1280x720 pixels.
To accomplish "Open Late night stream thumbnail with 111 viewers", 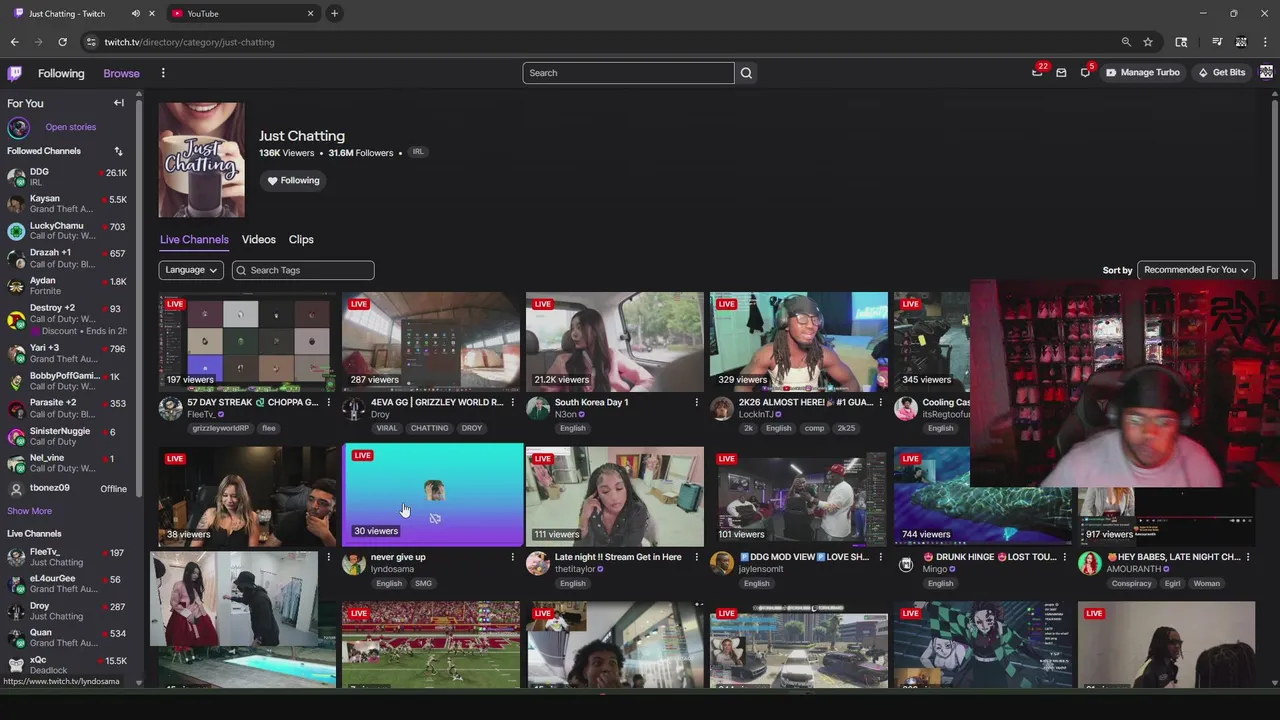I will (x=615, y=497).
